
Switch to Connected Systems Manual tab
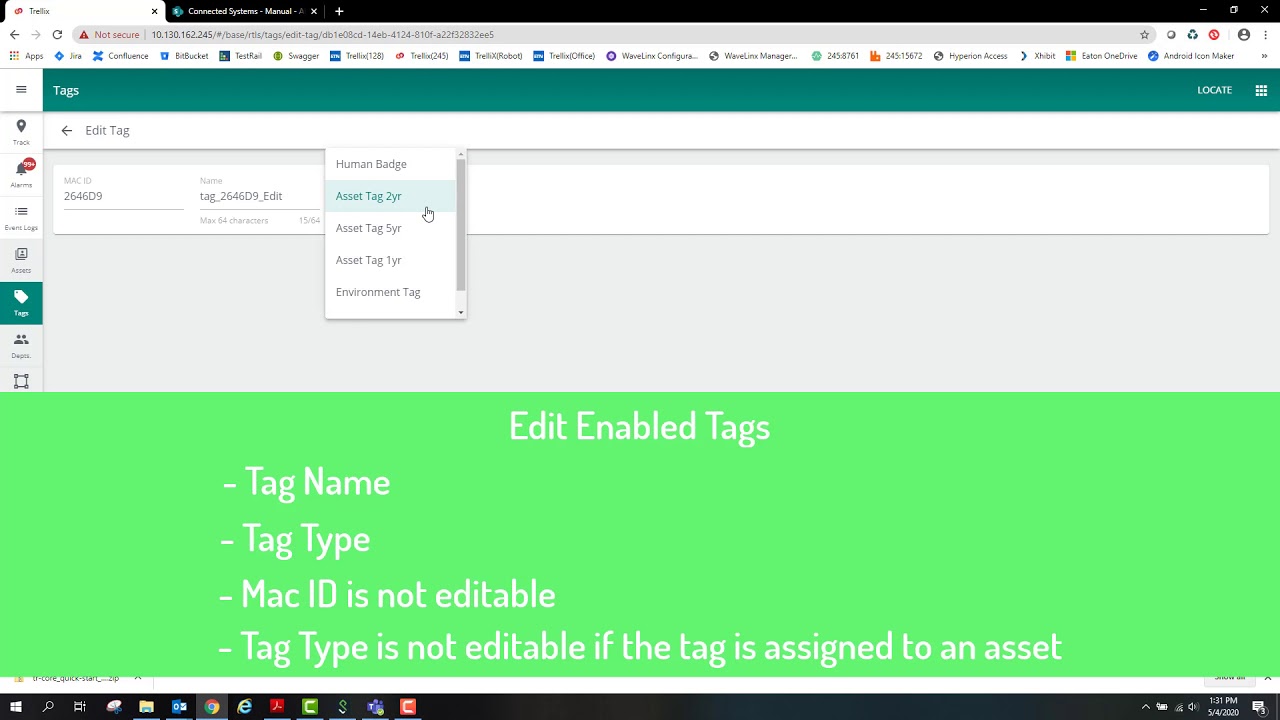[245, 11]
